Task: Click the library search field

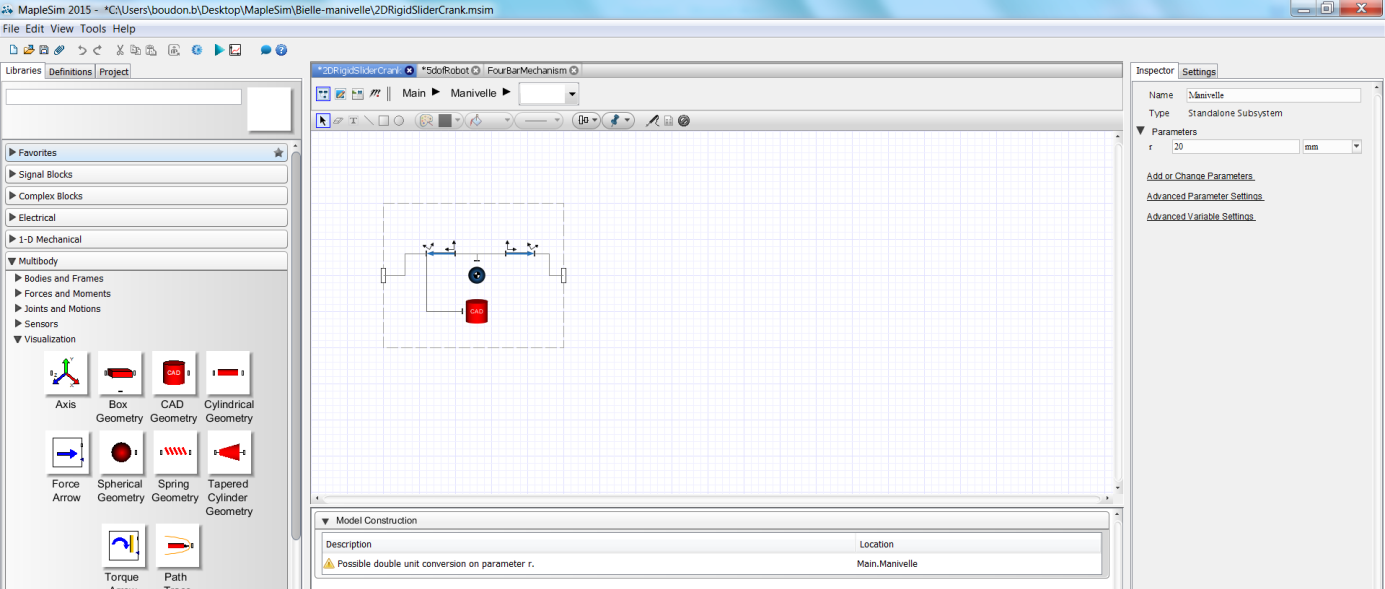Action: (124, 97)
